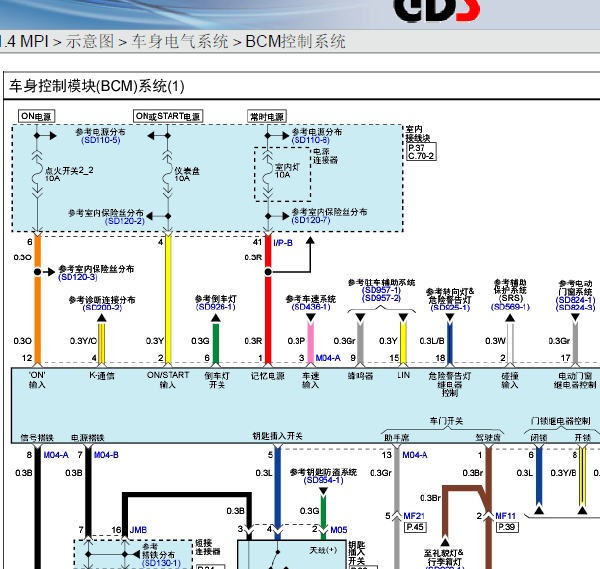Open the SD957-2 parking assist reference
This screenshot has width=600, height=569.
(x=381, y=298)
